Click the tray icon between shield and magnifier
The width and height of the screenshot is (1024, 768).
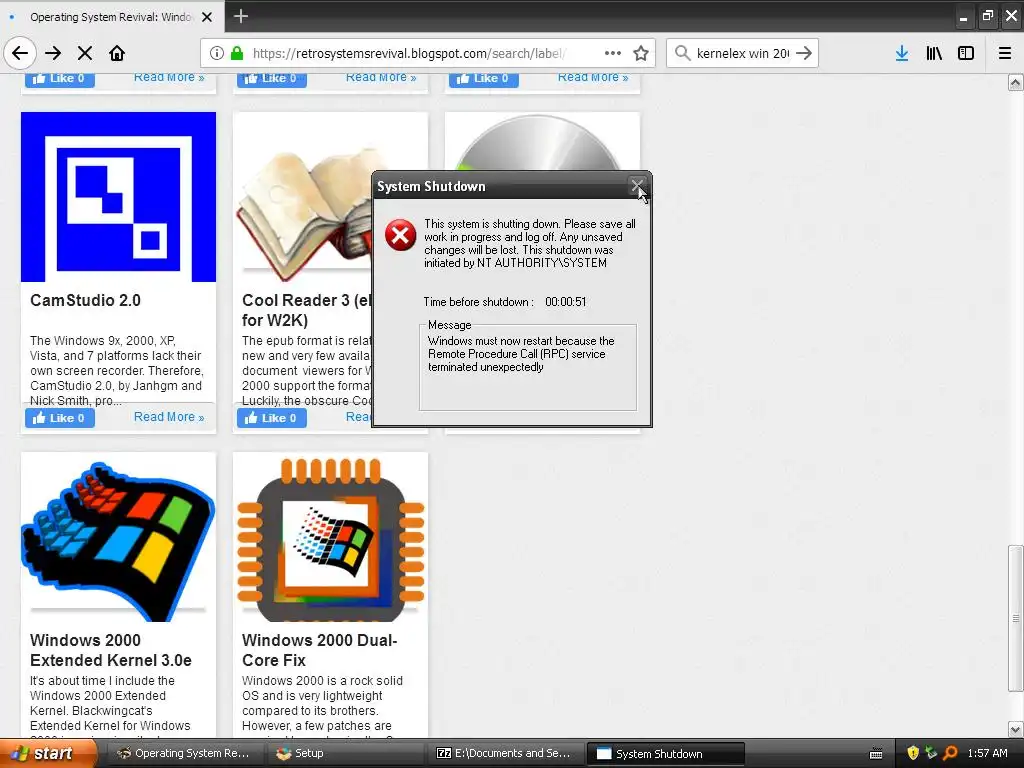pos(931,753)
